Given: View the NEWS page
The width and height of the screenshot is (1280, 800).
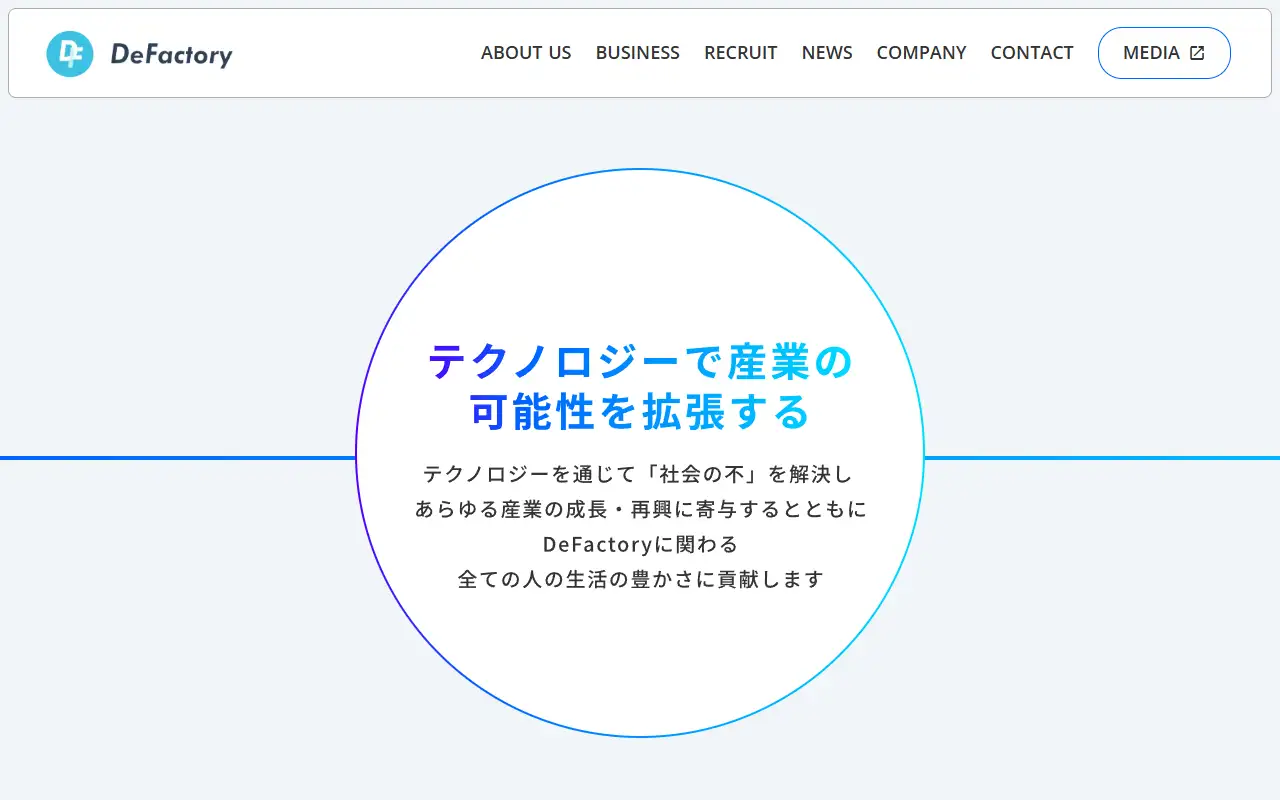Looking at the screenshot, I should (827, 53).
